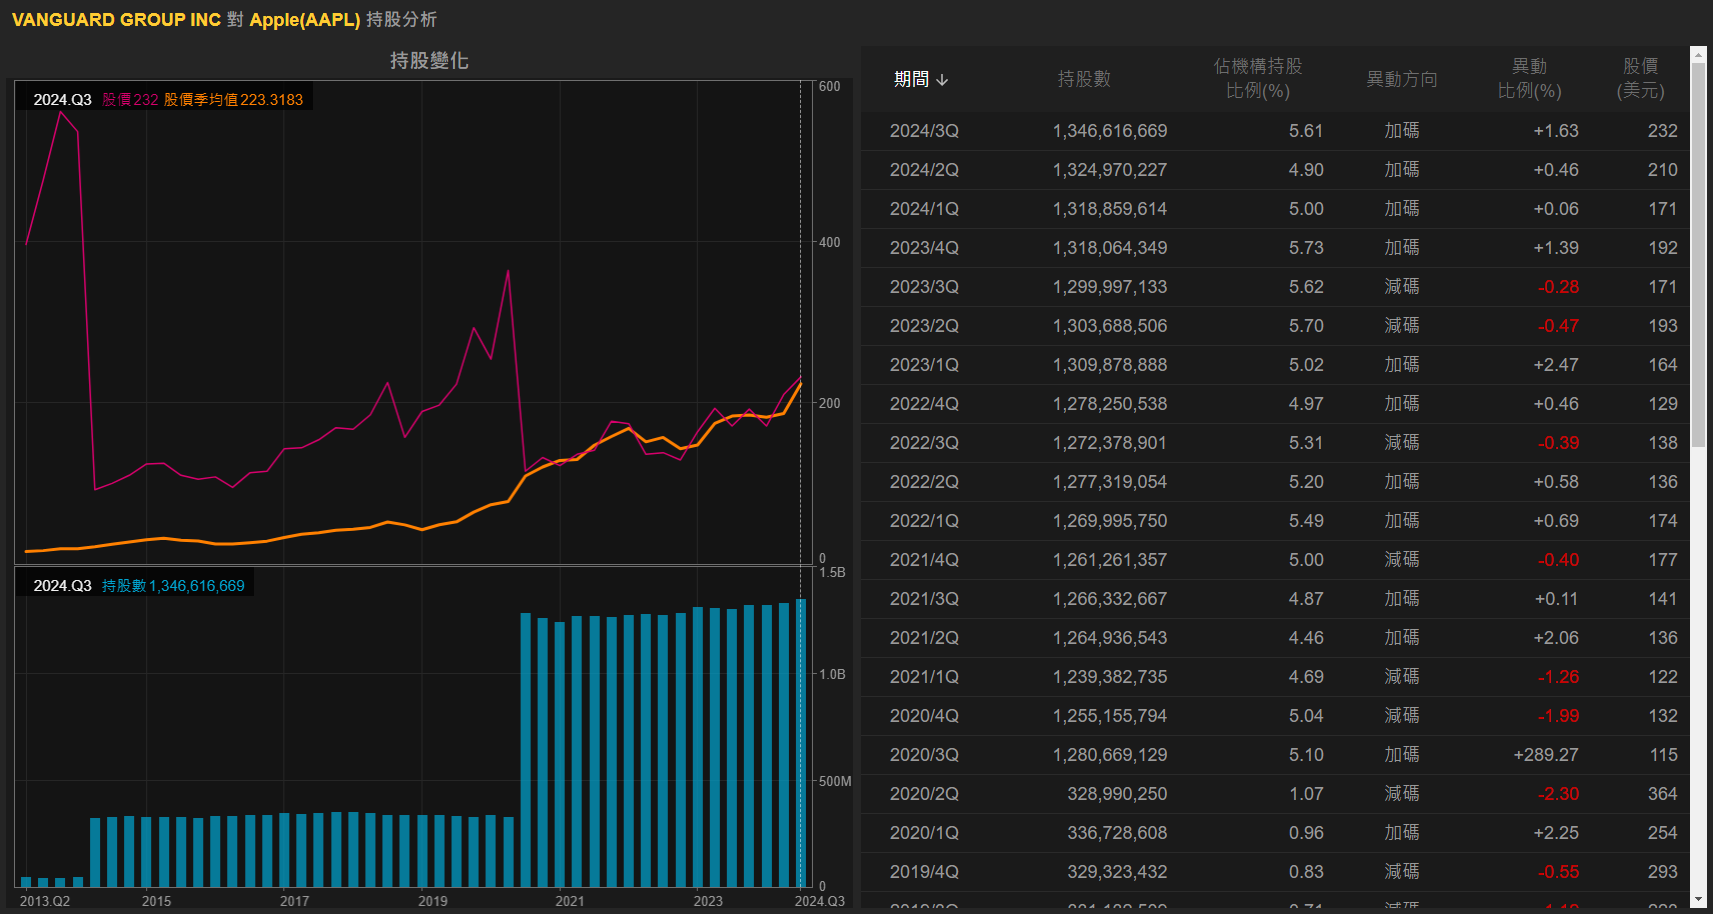
Task: Select the 2023/1Q period cell
Action: [924, 365]
